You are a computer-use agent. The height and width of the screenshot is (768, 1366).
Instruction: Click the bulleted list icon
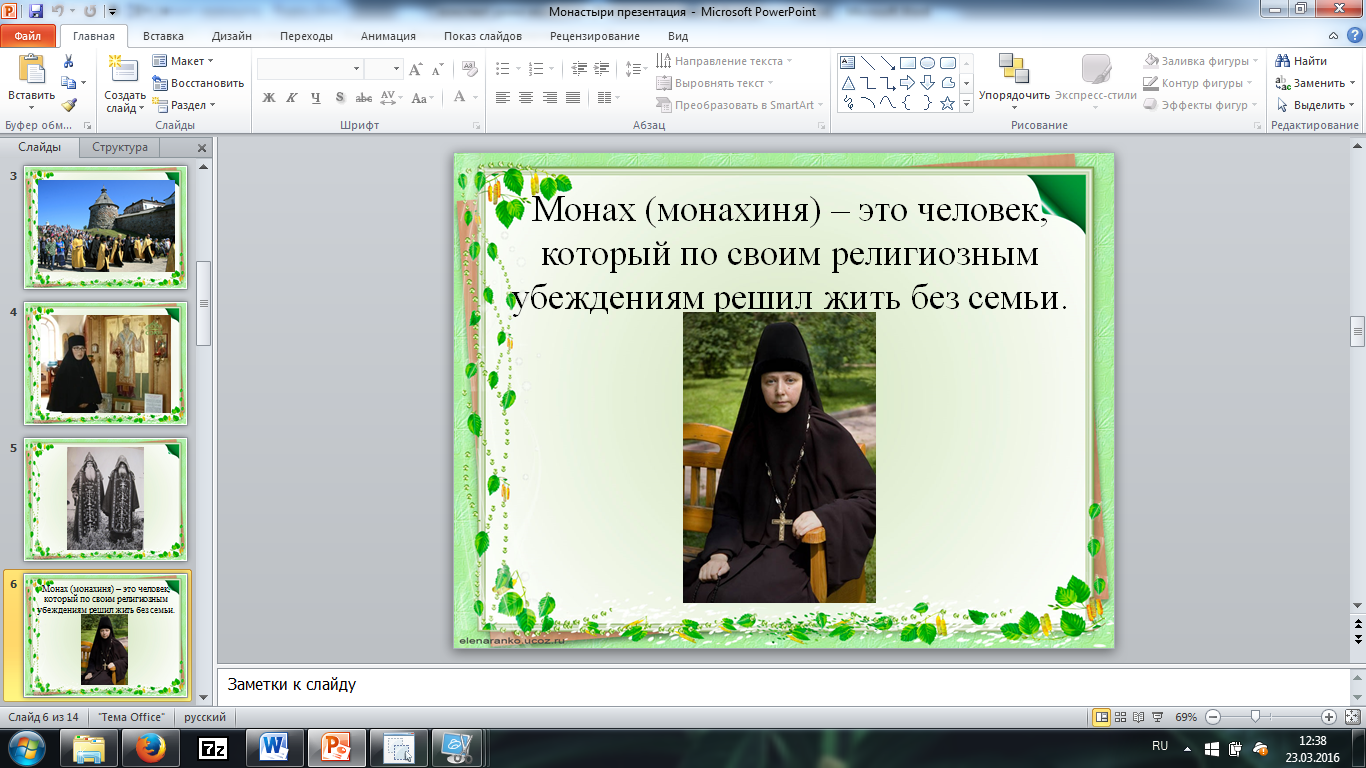[503, 69]
